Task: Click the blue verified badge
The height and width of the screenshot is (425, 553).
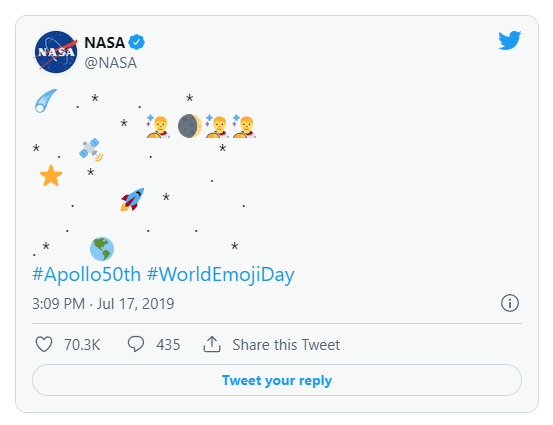Action: pyautogui.click(x=136, y=42)
